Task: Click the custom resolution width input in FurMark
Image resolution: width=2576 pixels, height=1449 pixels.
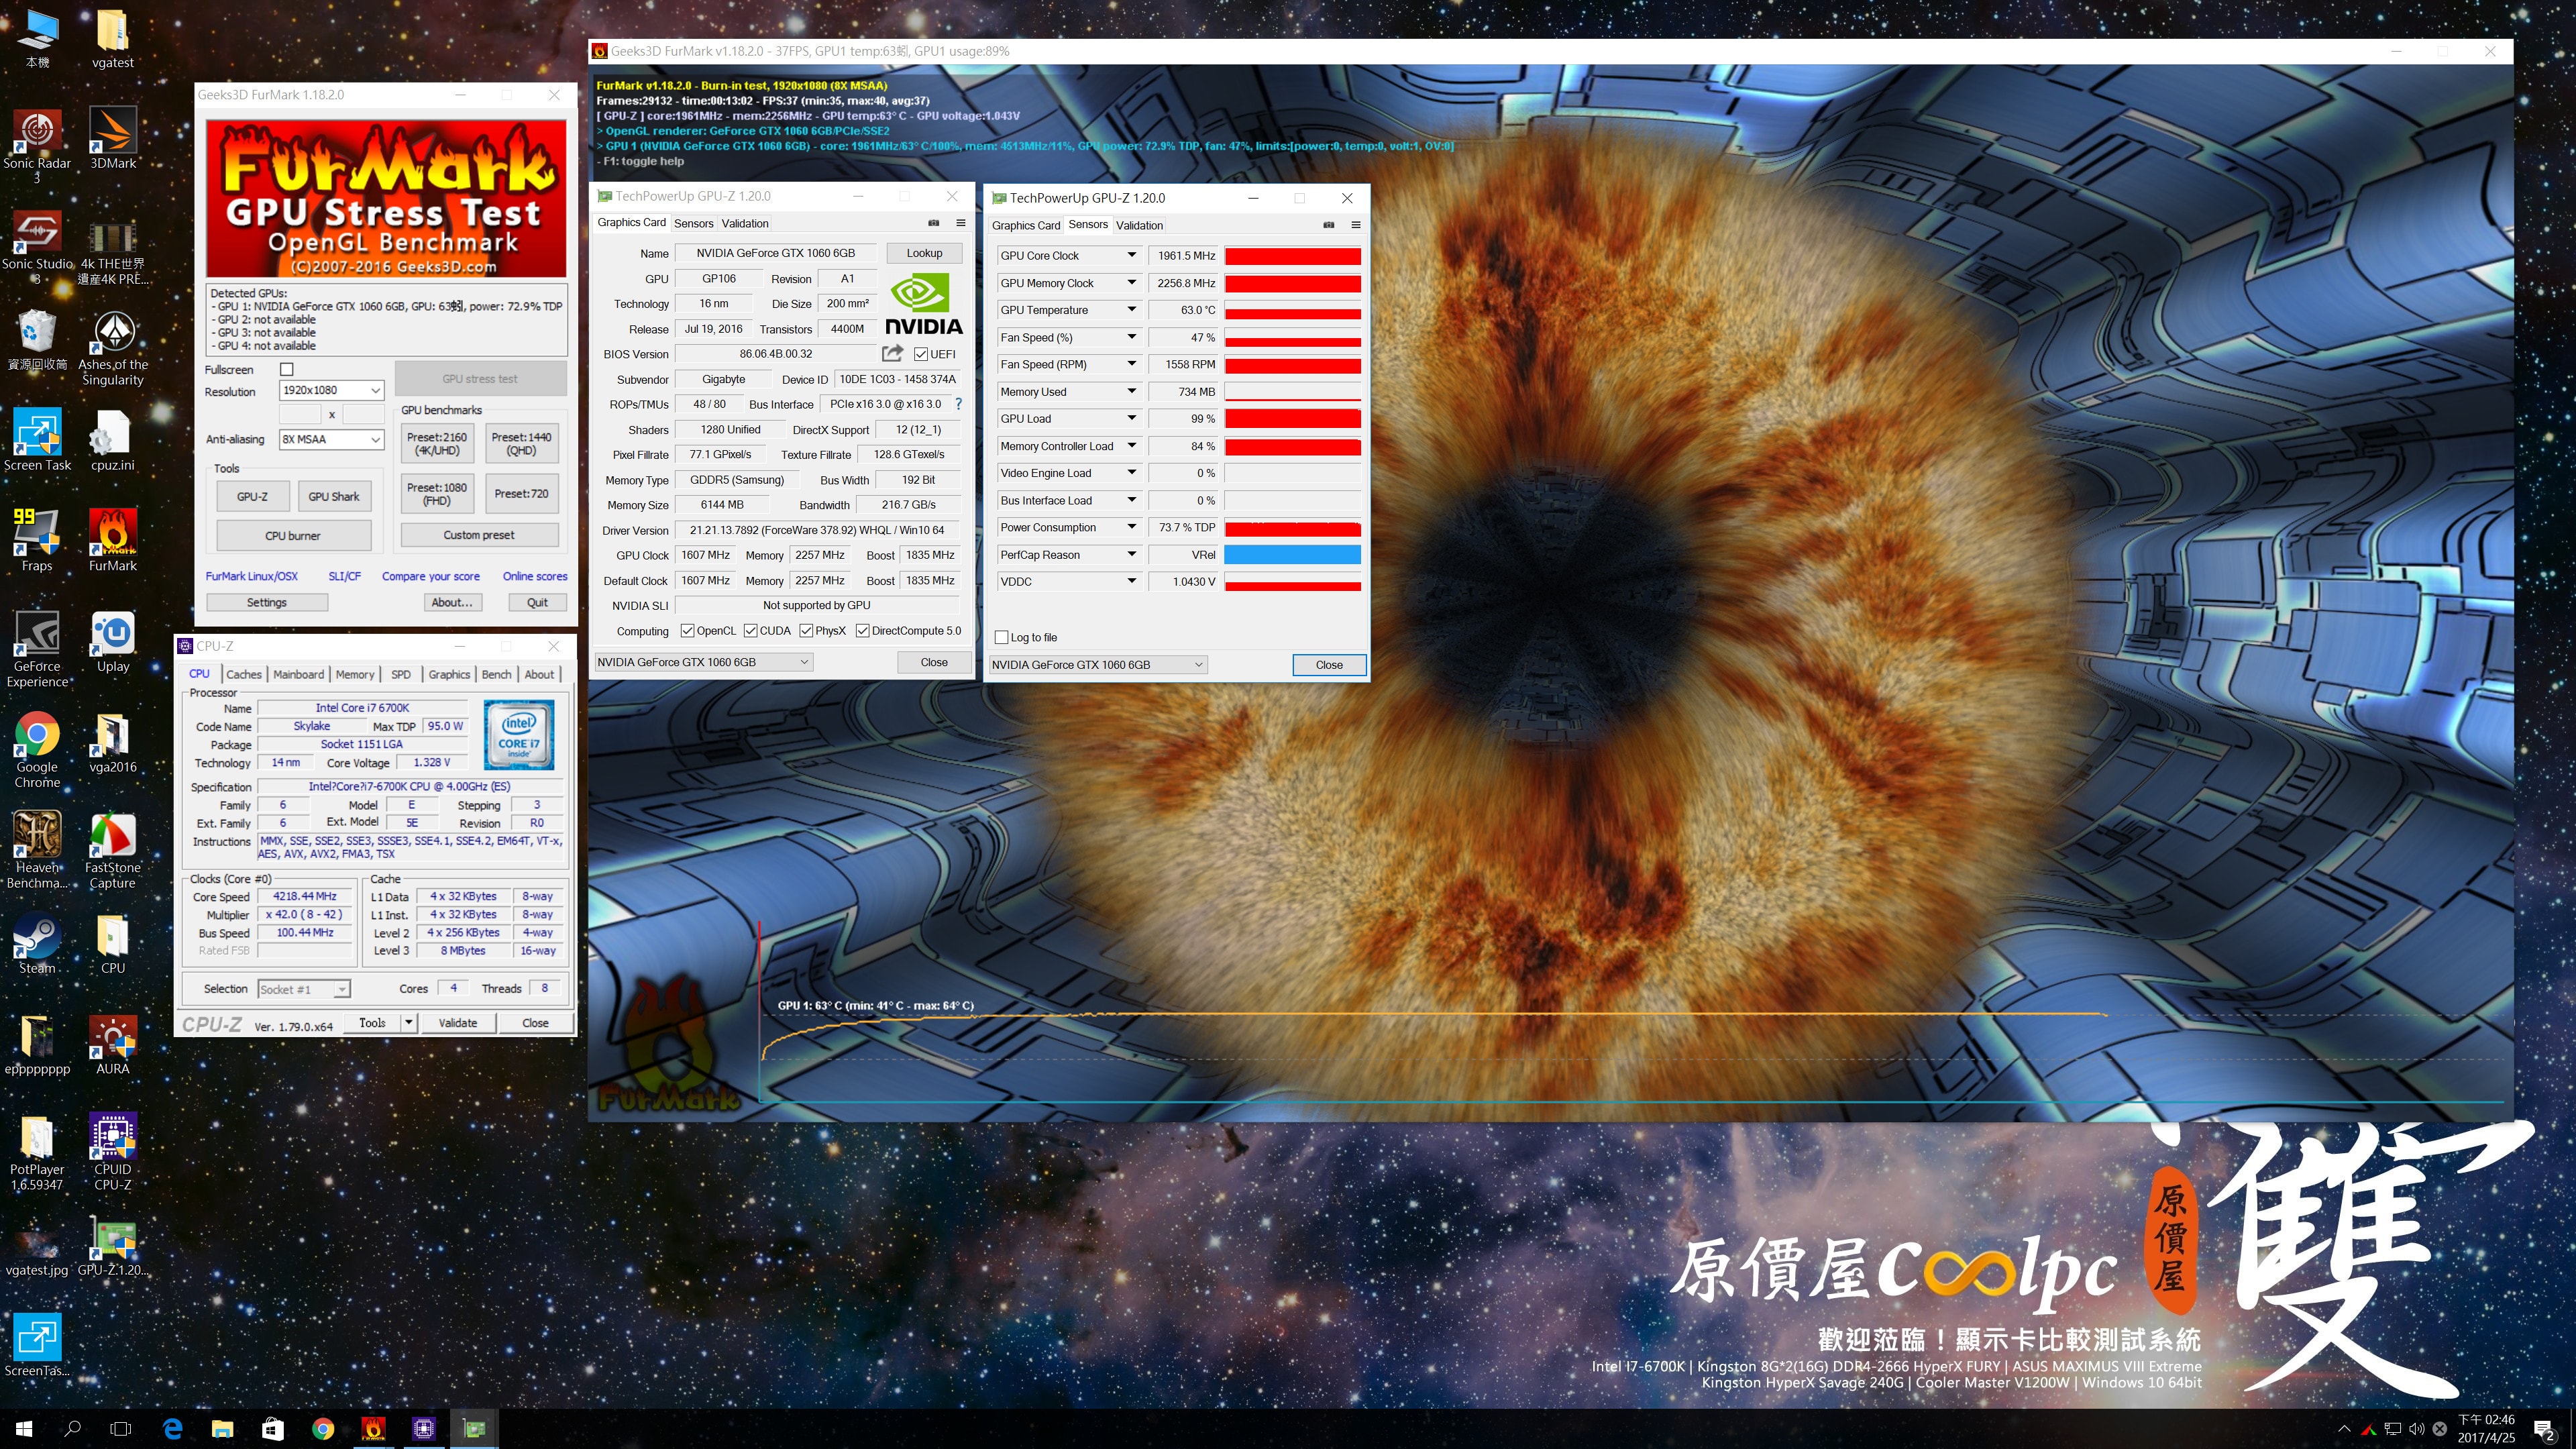Action: (x=300, y=413)
